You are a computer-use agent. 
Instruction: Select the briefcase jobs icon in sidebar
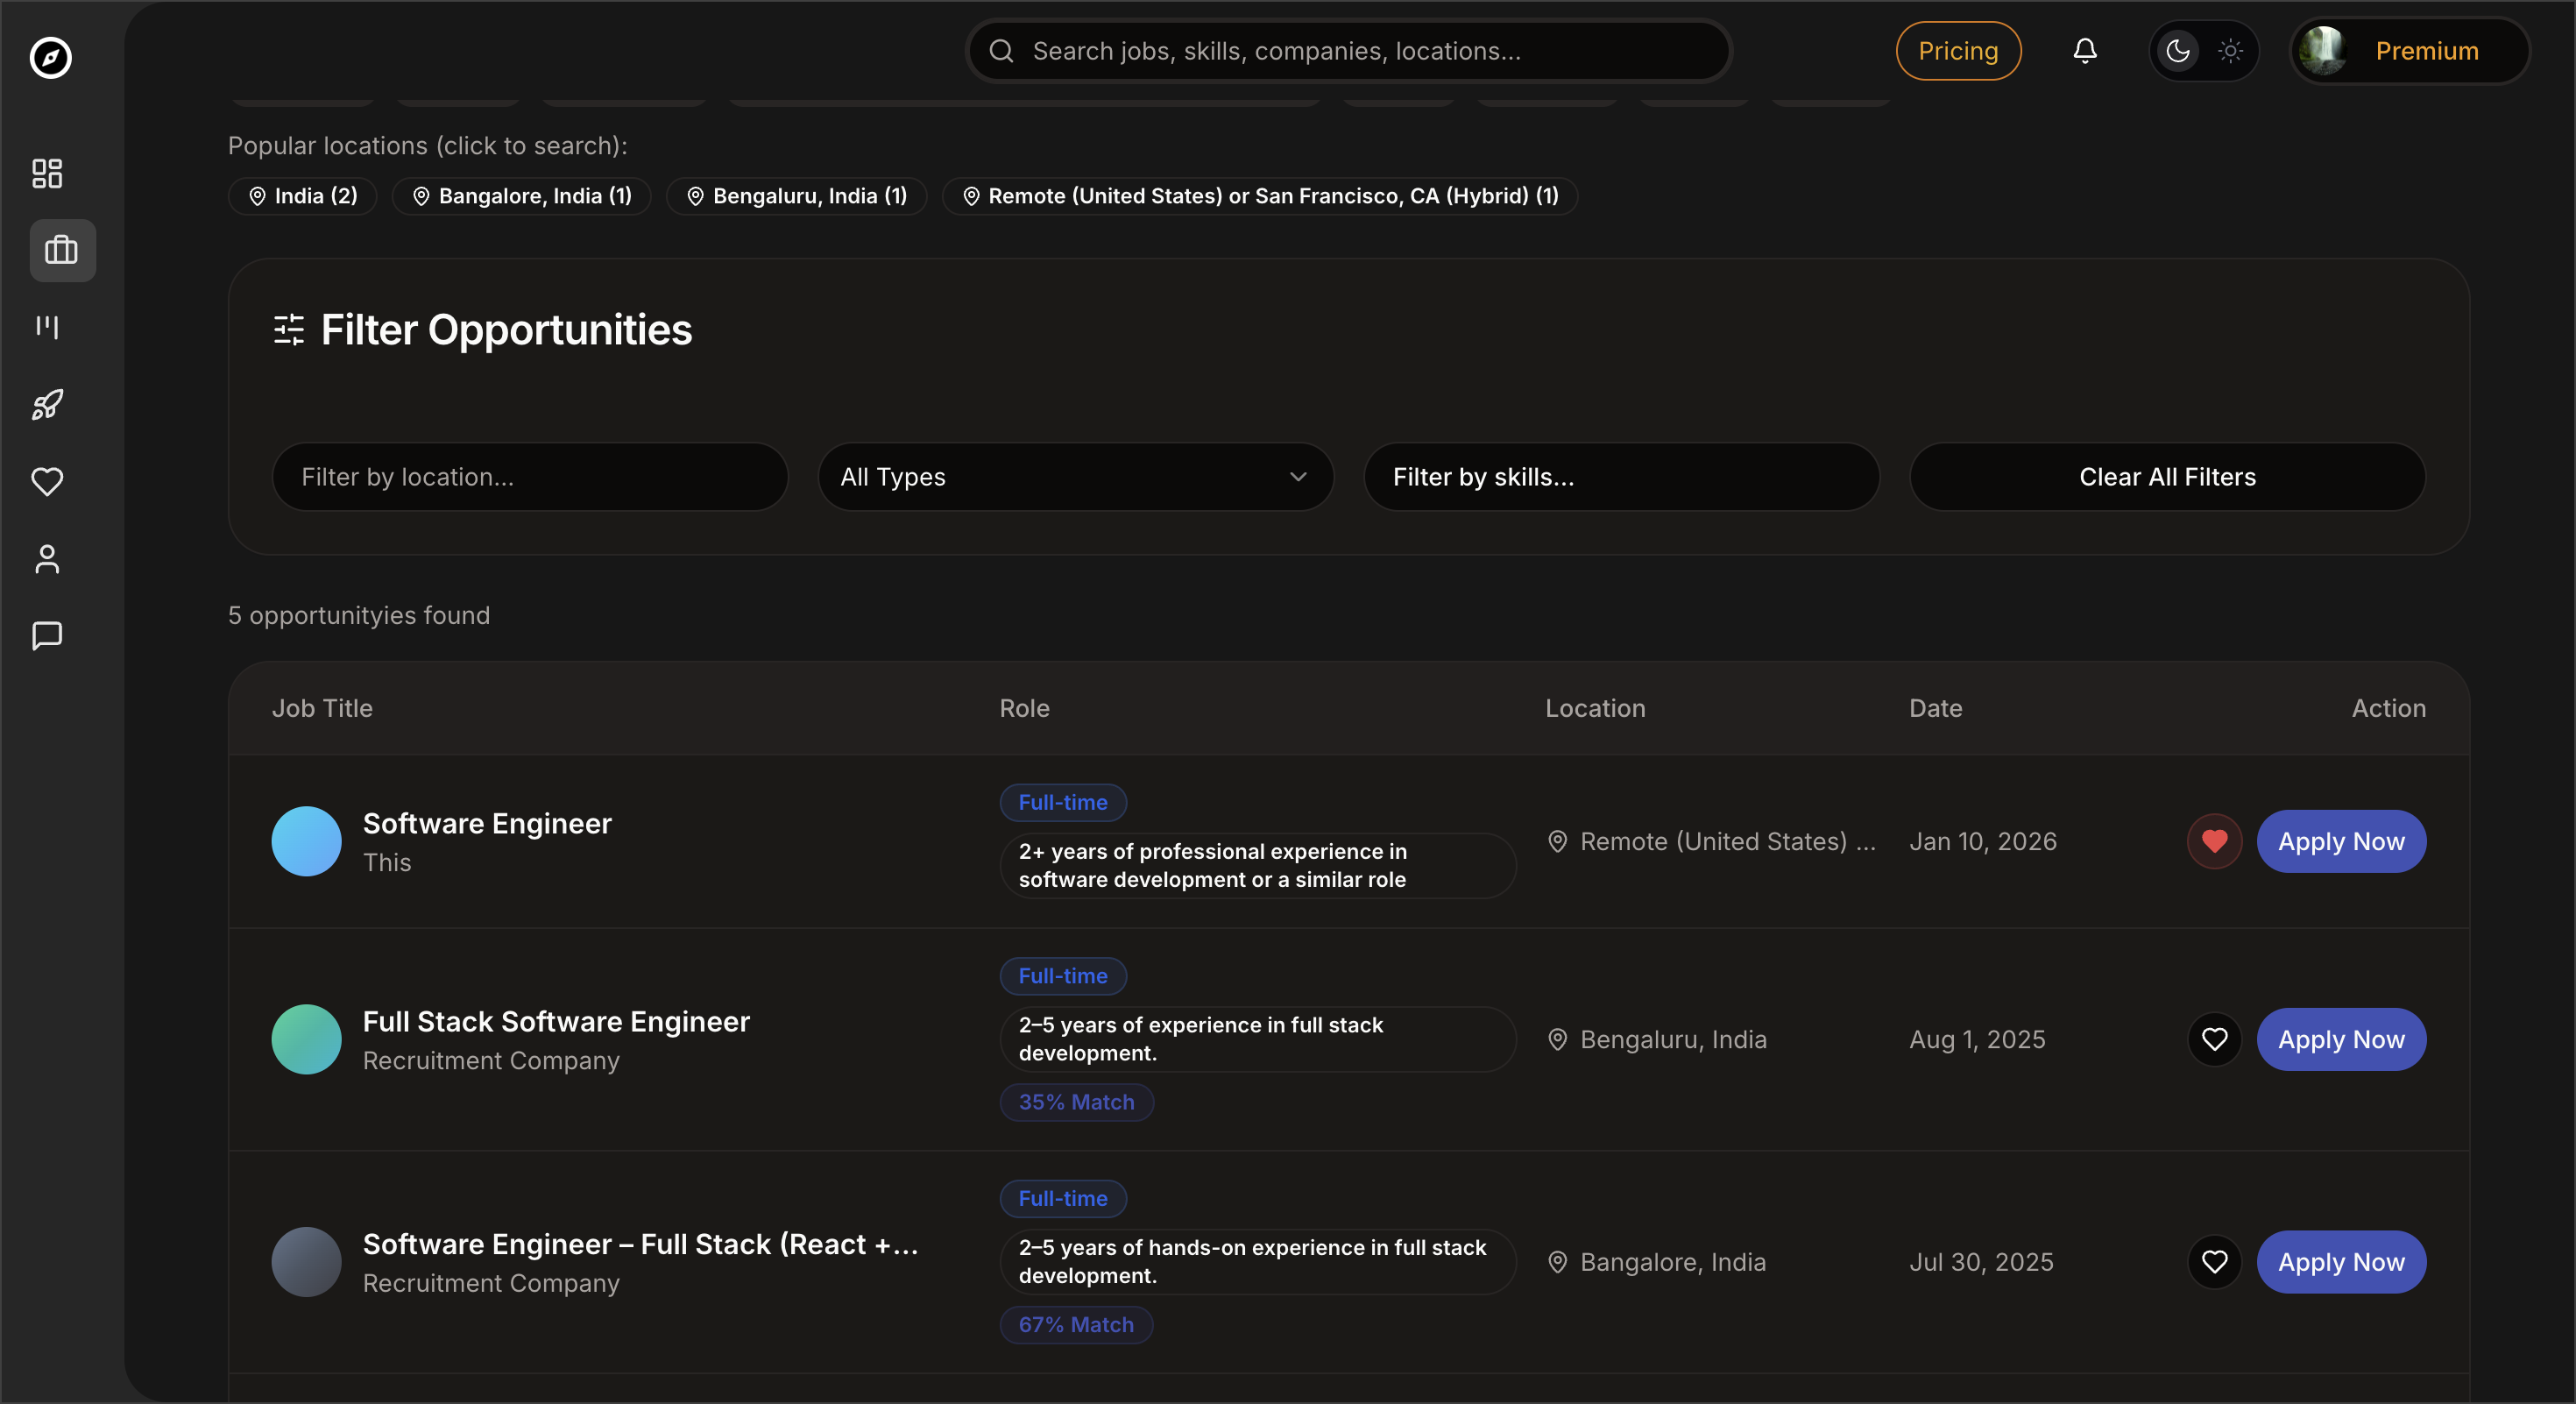62,250
